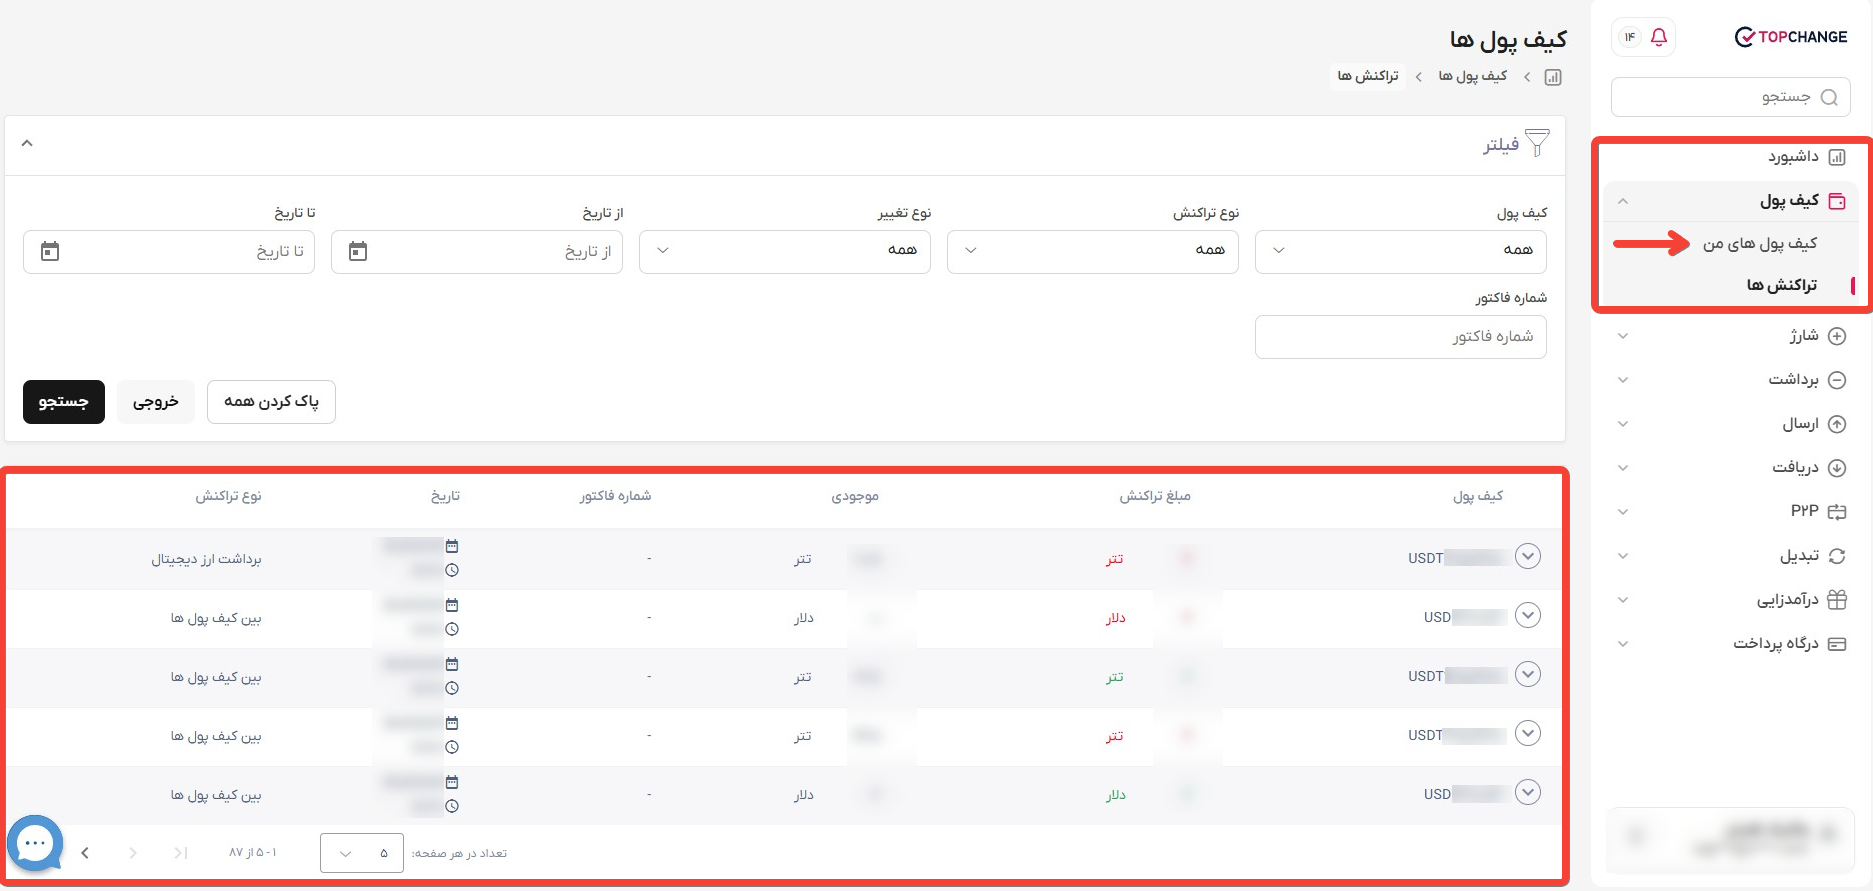The width and height of the screenshot is (1873, 891).
Task: Click the gift icon beside درآمدزایی
Action: (1837, 600)
